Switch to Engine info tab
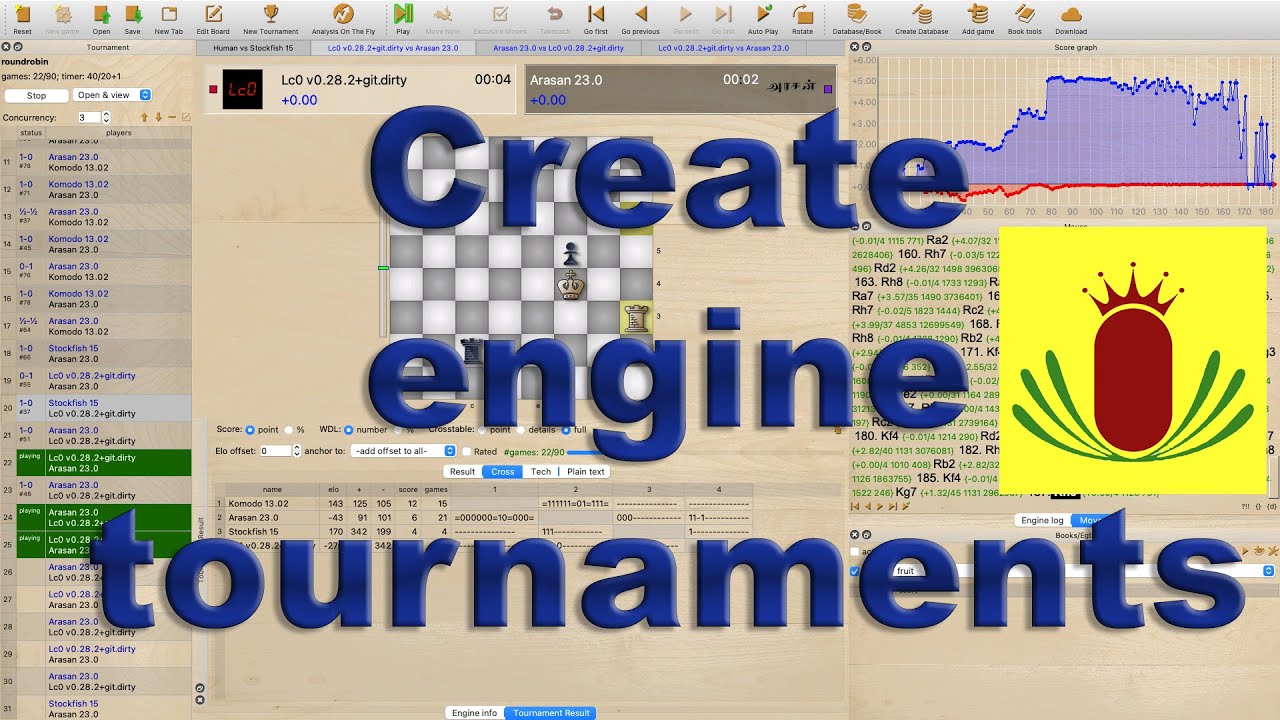 pyautogui.click(x=474, y=713)
